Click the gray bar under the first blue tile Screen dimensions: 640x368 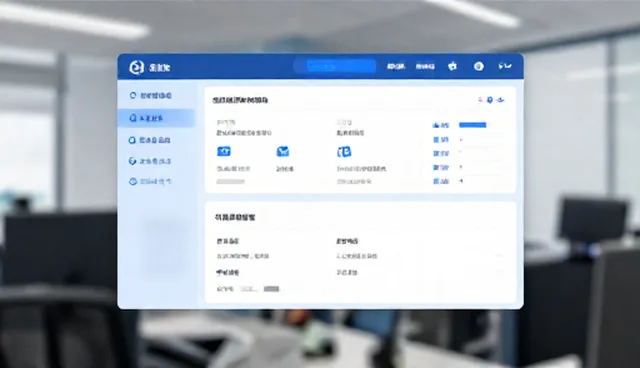(x=231, y=182)
